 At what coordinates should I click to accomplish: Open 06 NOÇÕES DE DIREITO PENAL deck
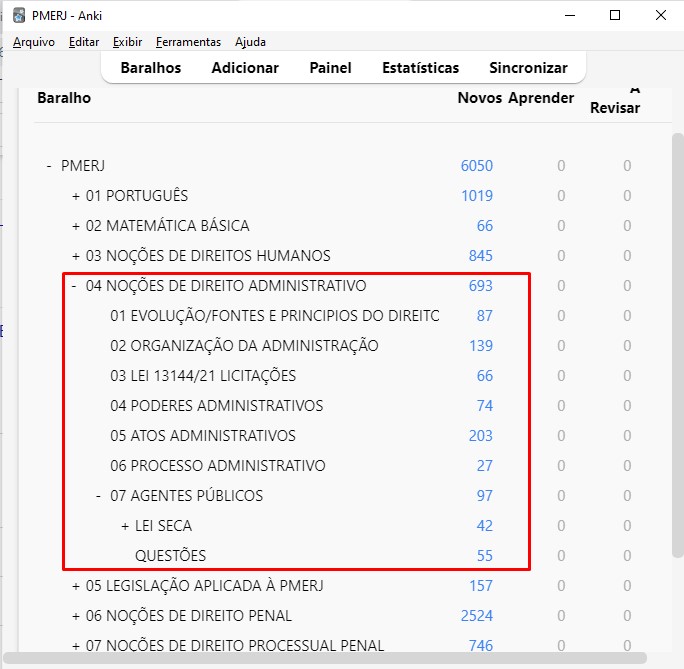click(x=189, y=616)
